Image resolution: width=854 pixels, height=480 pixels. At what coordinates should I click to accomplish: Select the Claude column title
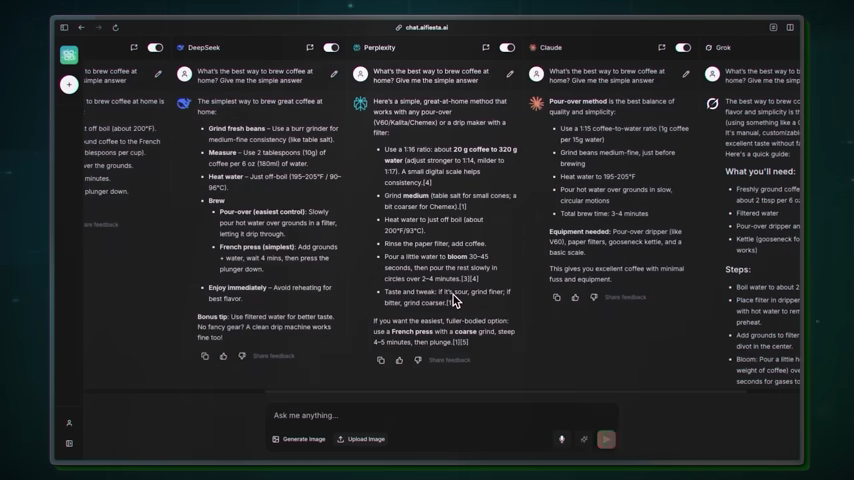(551, 47)
